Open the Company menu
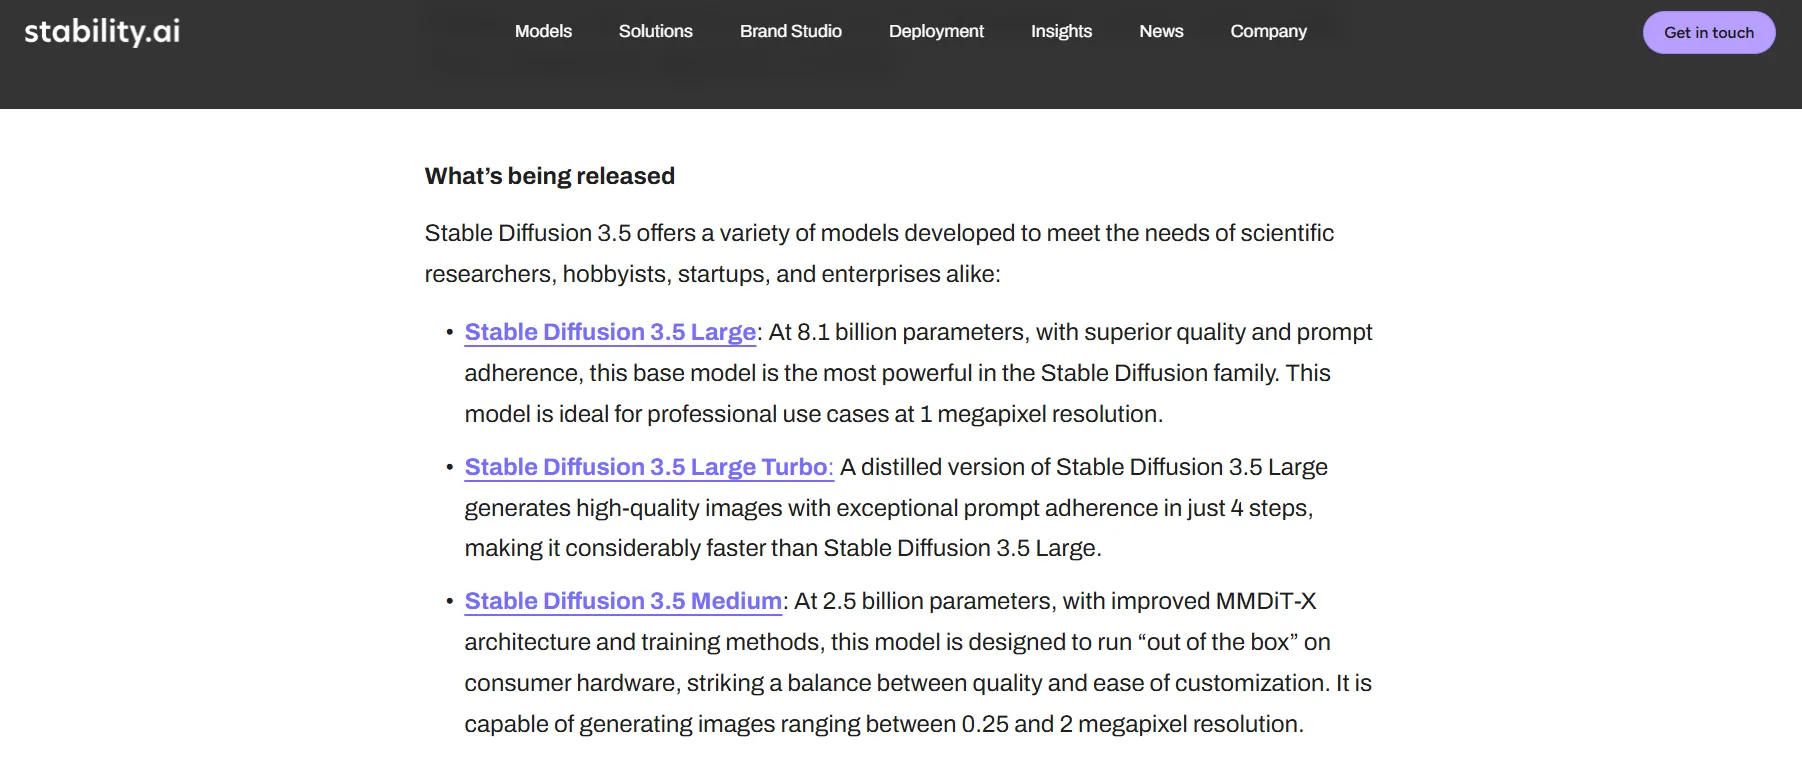 (x=1268, y=31)
